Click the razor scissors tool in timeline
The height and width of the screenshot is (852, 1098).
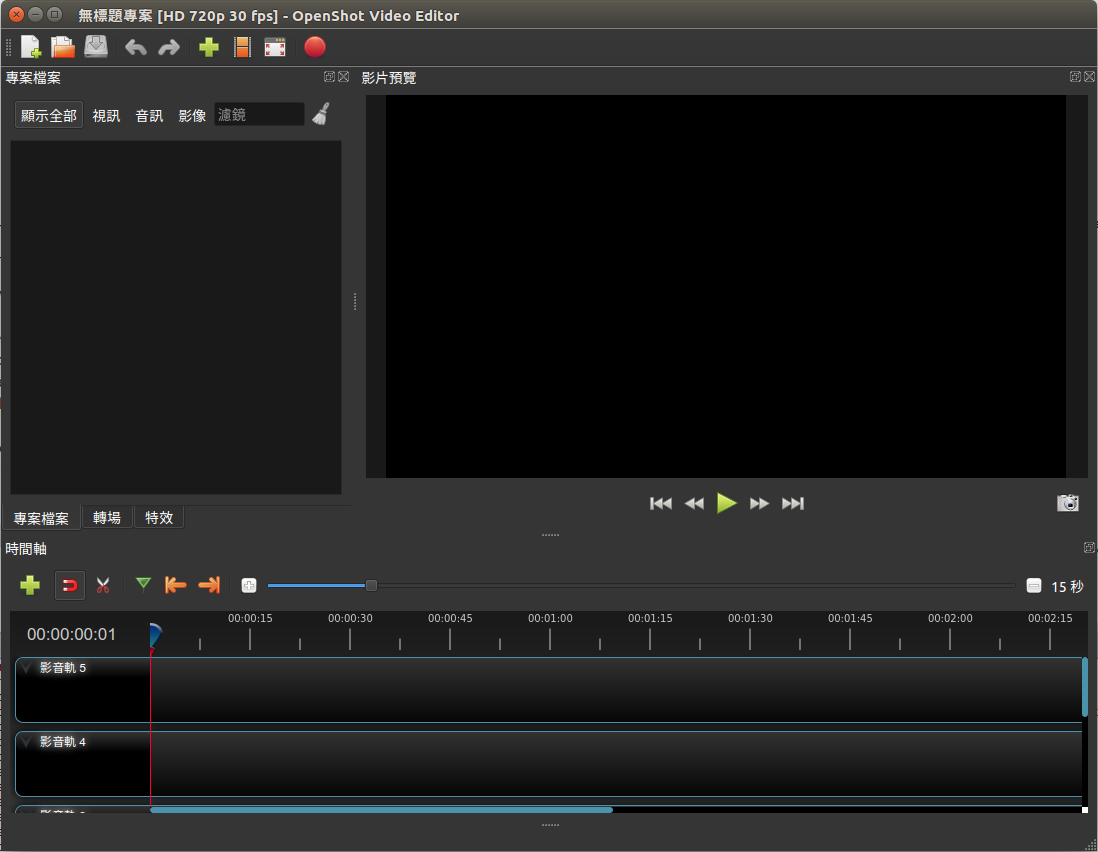pos(103,585)
